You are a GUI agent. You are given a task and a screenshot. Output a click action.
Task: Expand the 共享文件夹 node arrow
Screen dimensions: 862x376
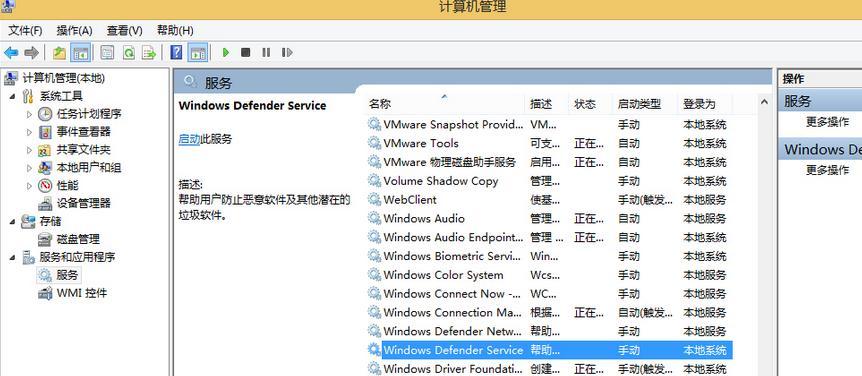point(30,150)
